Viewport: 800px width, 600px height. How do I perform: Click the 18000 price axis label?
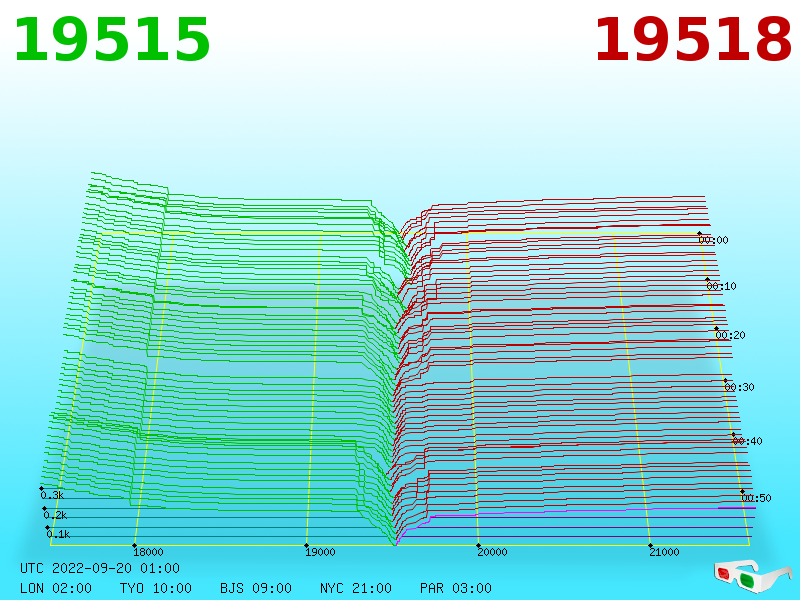click(x=148, y=552)
